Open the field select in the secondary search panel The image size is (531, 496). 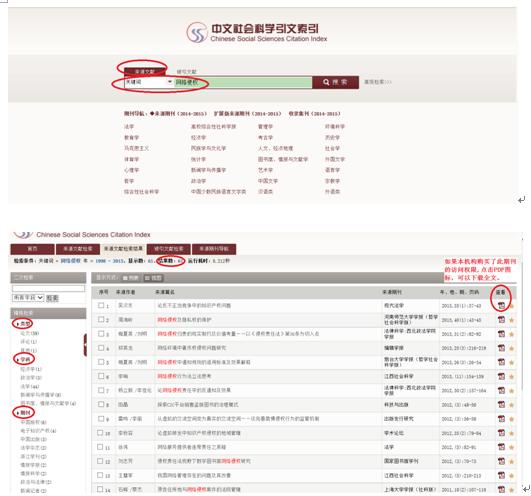tap(28, 298)
